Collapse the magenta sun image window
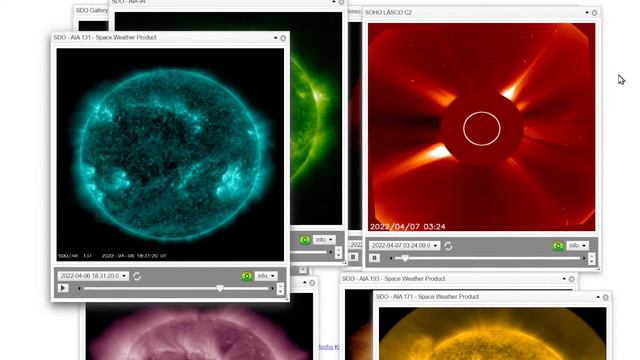Image resolution: width=640 pixels, height=360 pixels. tap(304, 282)
